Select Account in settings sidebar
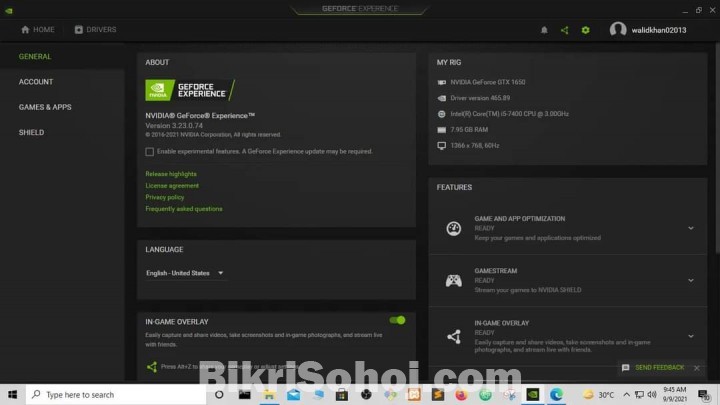The width and height of the screenshot is (720, 405). click(x=36, y=82)
